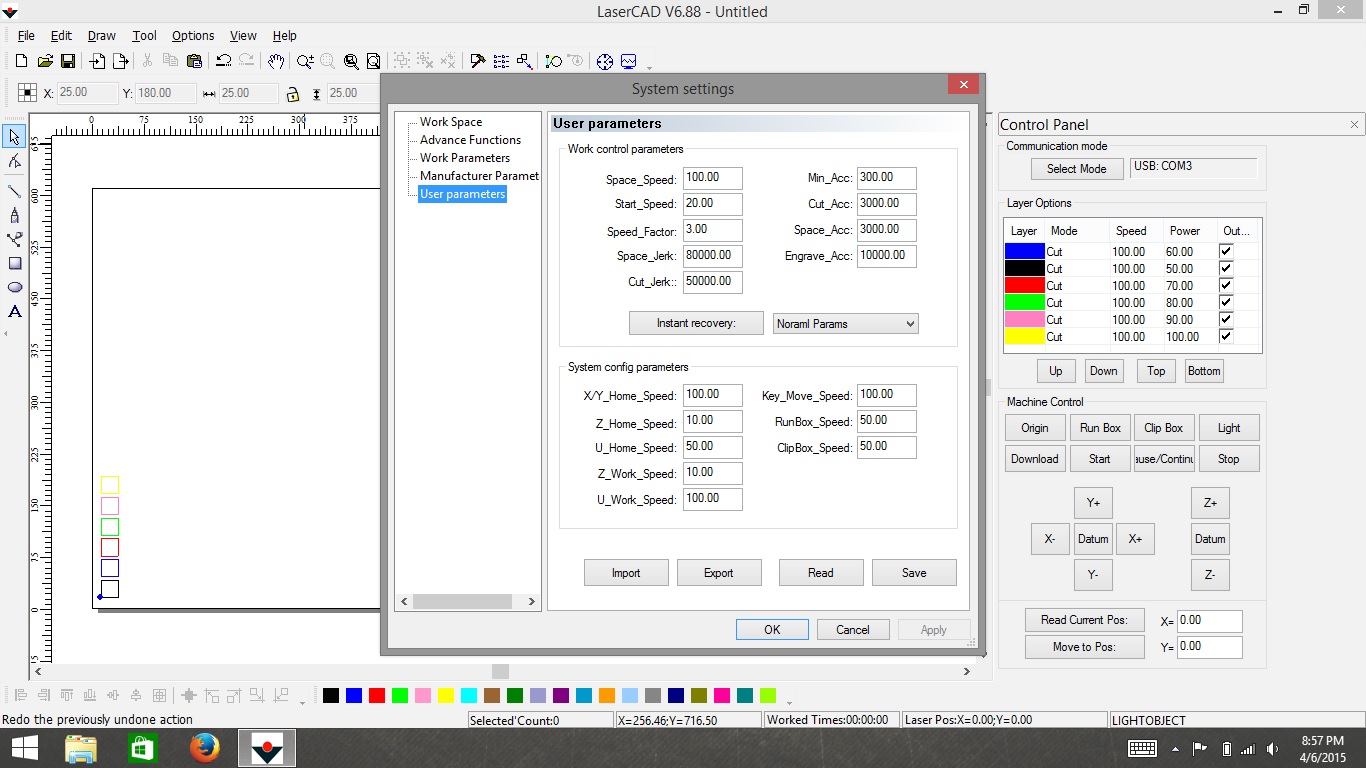Click the Export button
Image resolution: width=1366 pixels, height=768 pixels.
tap(718, 573)
